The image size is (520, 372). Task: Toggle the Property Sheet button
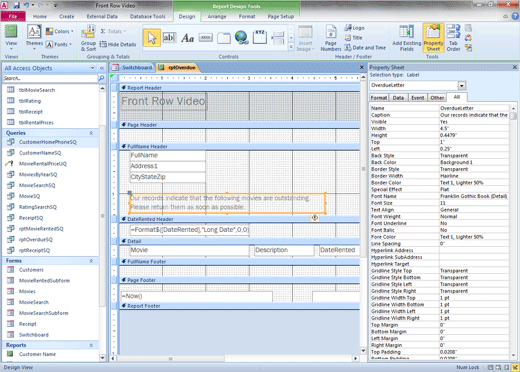coord(433,38)
